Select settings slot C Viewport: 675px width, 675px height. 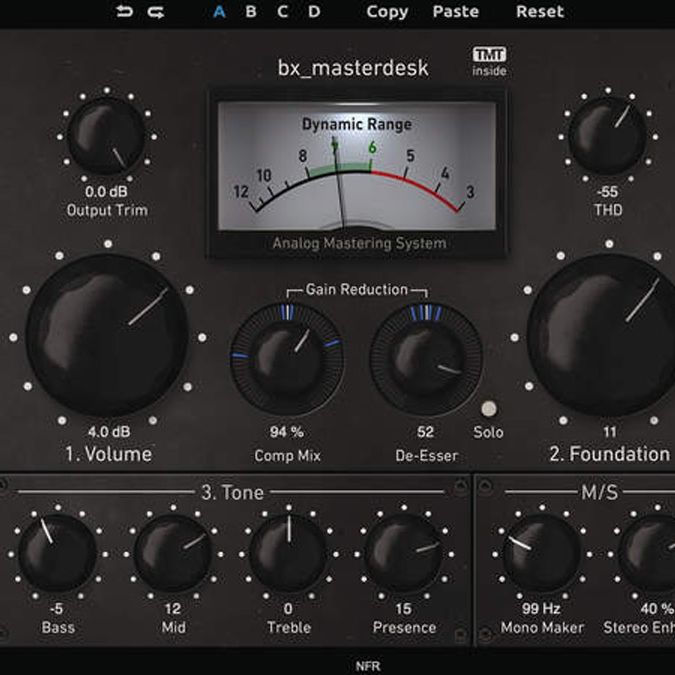[x=282, y=12]
